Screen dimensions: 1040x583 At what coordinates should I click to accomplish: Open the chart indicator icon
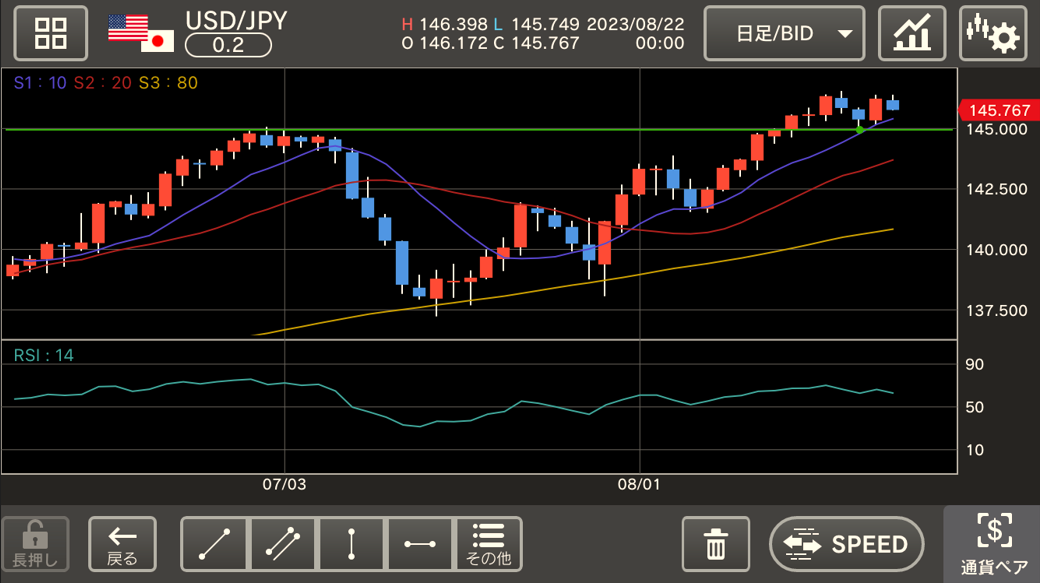click(x=912, y=33)
